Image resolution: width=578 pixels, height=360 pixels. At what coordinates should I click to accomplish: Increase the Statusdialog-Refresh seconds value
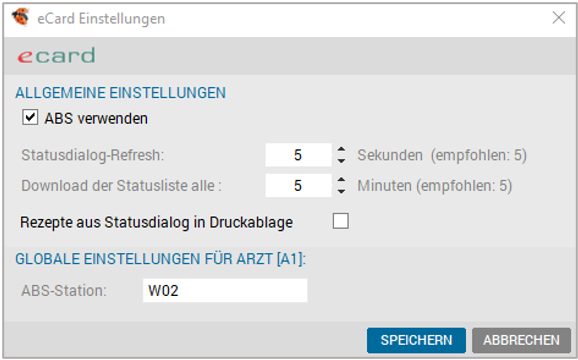pyautogui.click(x=341, y=149)
